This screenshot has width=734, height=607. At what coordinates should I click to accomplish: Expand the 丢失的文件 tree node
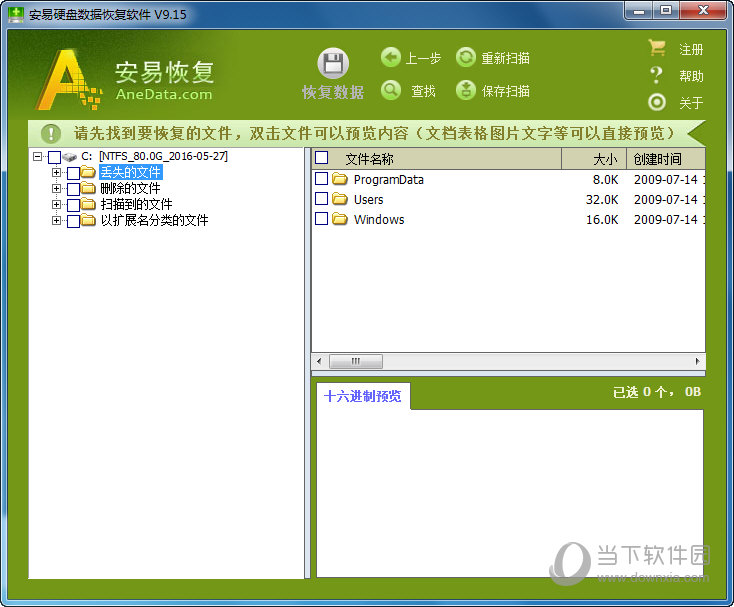[x=57, y=173]
